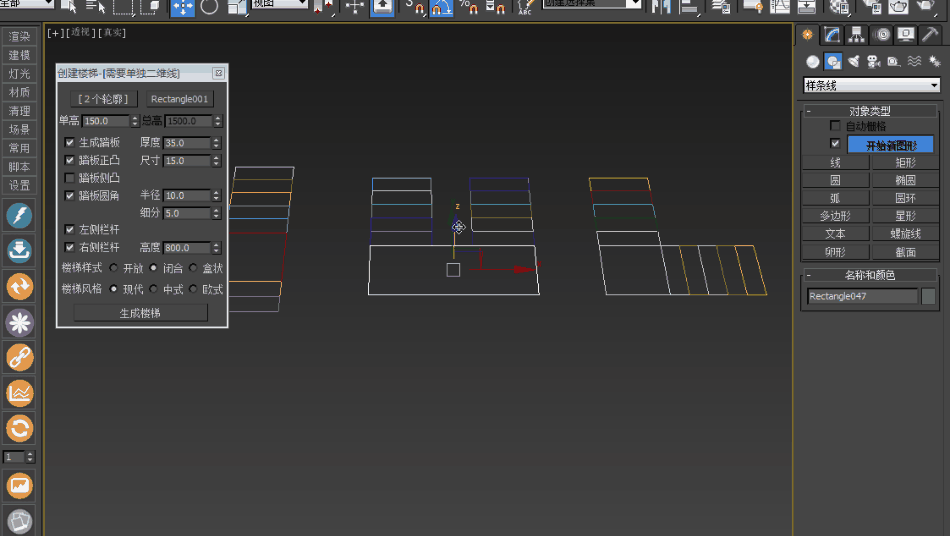Open the Utilities hammer panel tab
The height and width of the screenshot is (536, 950).
click(x=929, y=35)
